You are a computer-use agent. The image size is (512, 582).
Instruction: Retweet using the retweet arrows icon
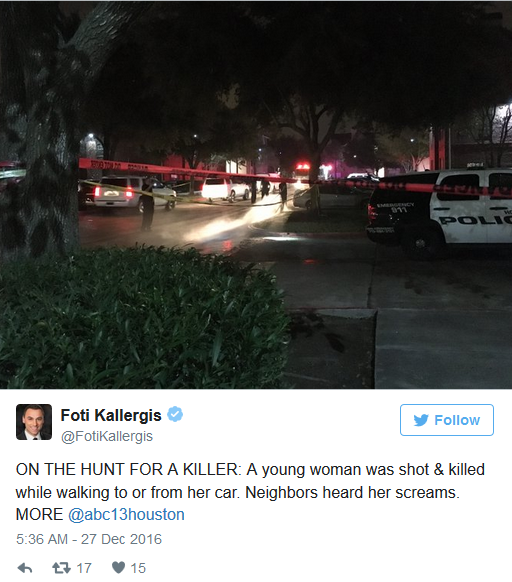(61, 568)
